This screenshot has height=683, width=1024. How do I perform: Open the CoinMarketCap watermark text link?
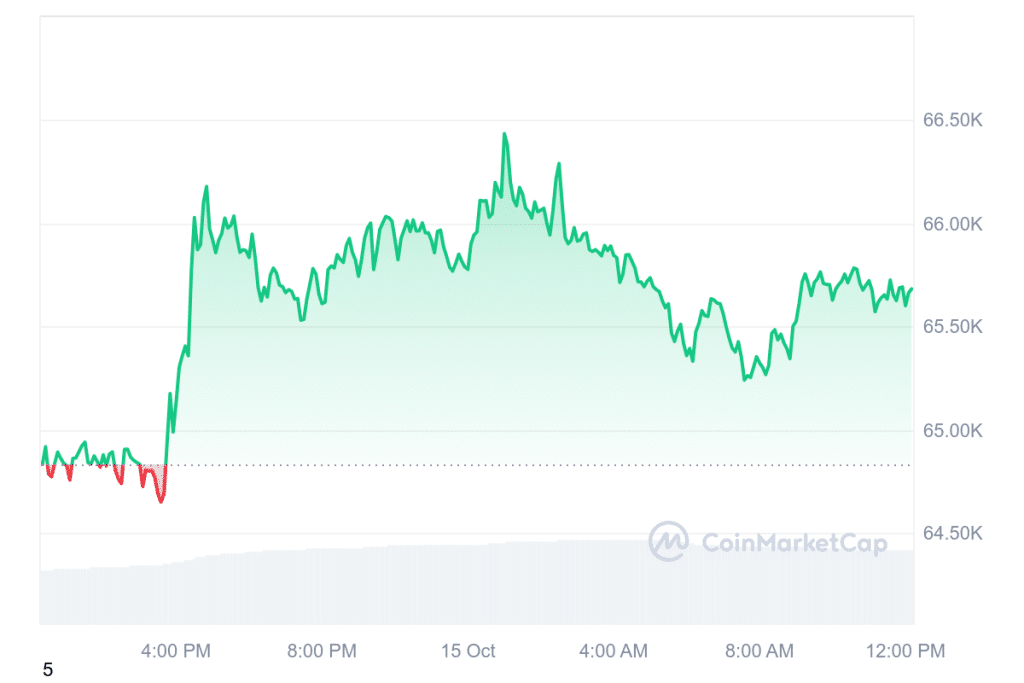(794, 543)
